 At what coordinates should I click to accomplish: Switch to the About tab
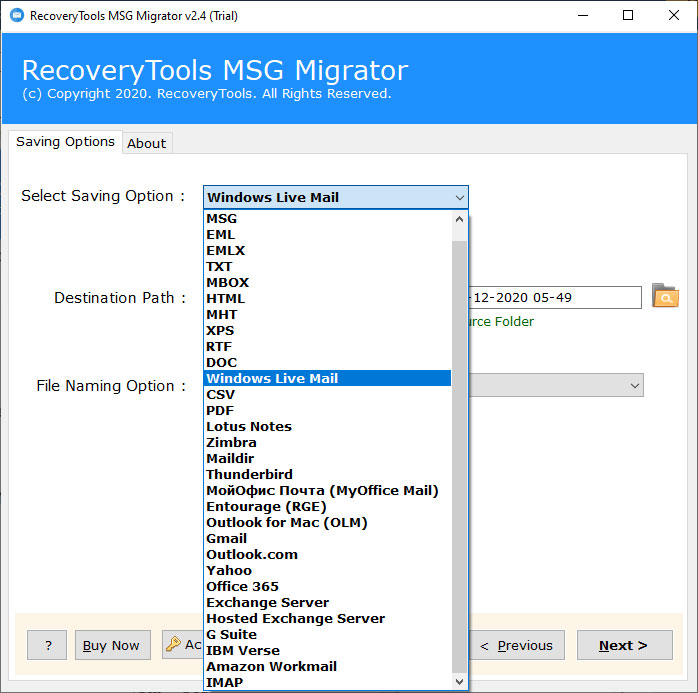pyautogui.click(x=147, y=143)
